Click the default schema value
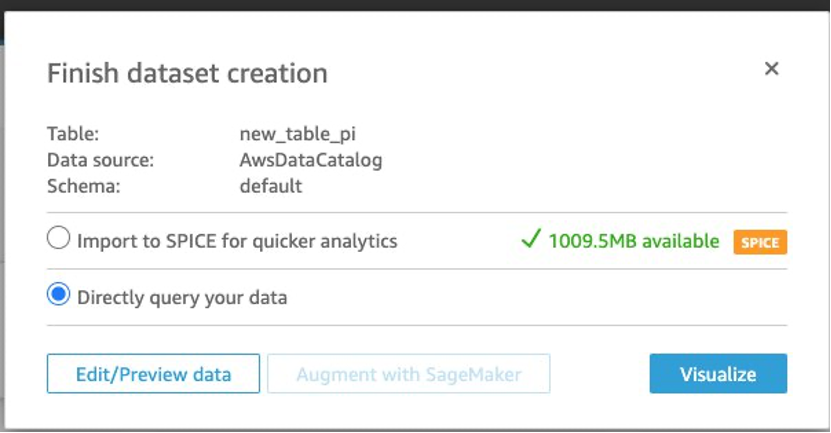Viewport: 831px width, 433px height. coord(270,186)
